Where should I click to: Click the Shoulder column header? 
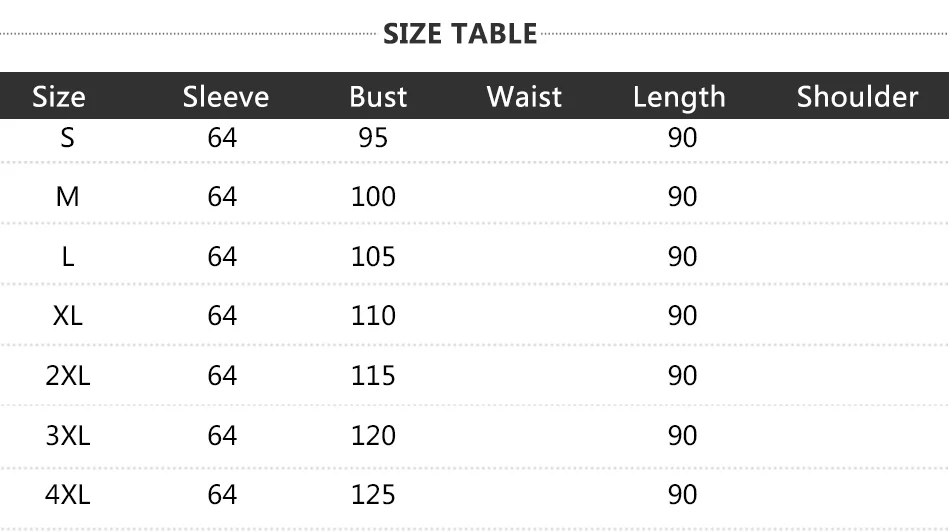click(857, 97)
